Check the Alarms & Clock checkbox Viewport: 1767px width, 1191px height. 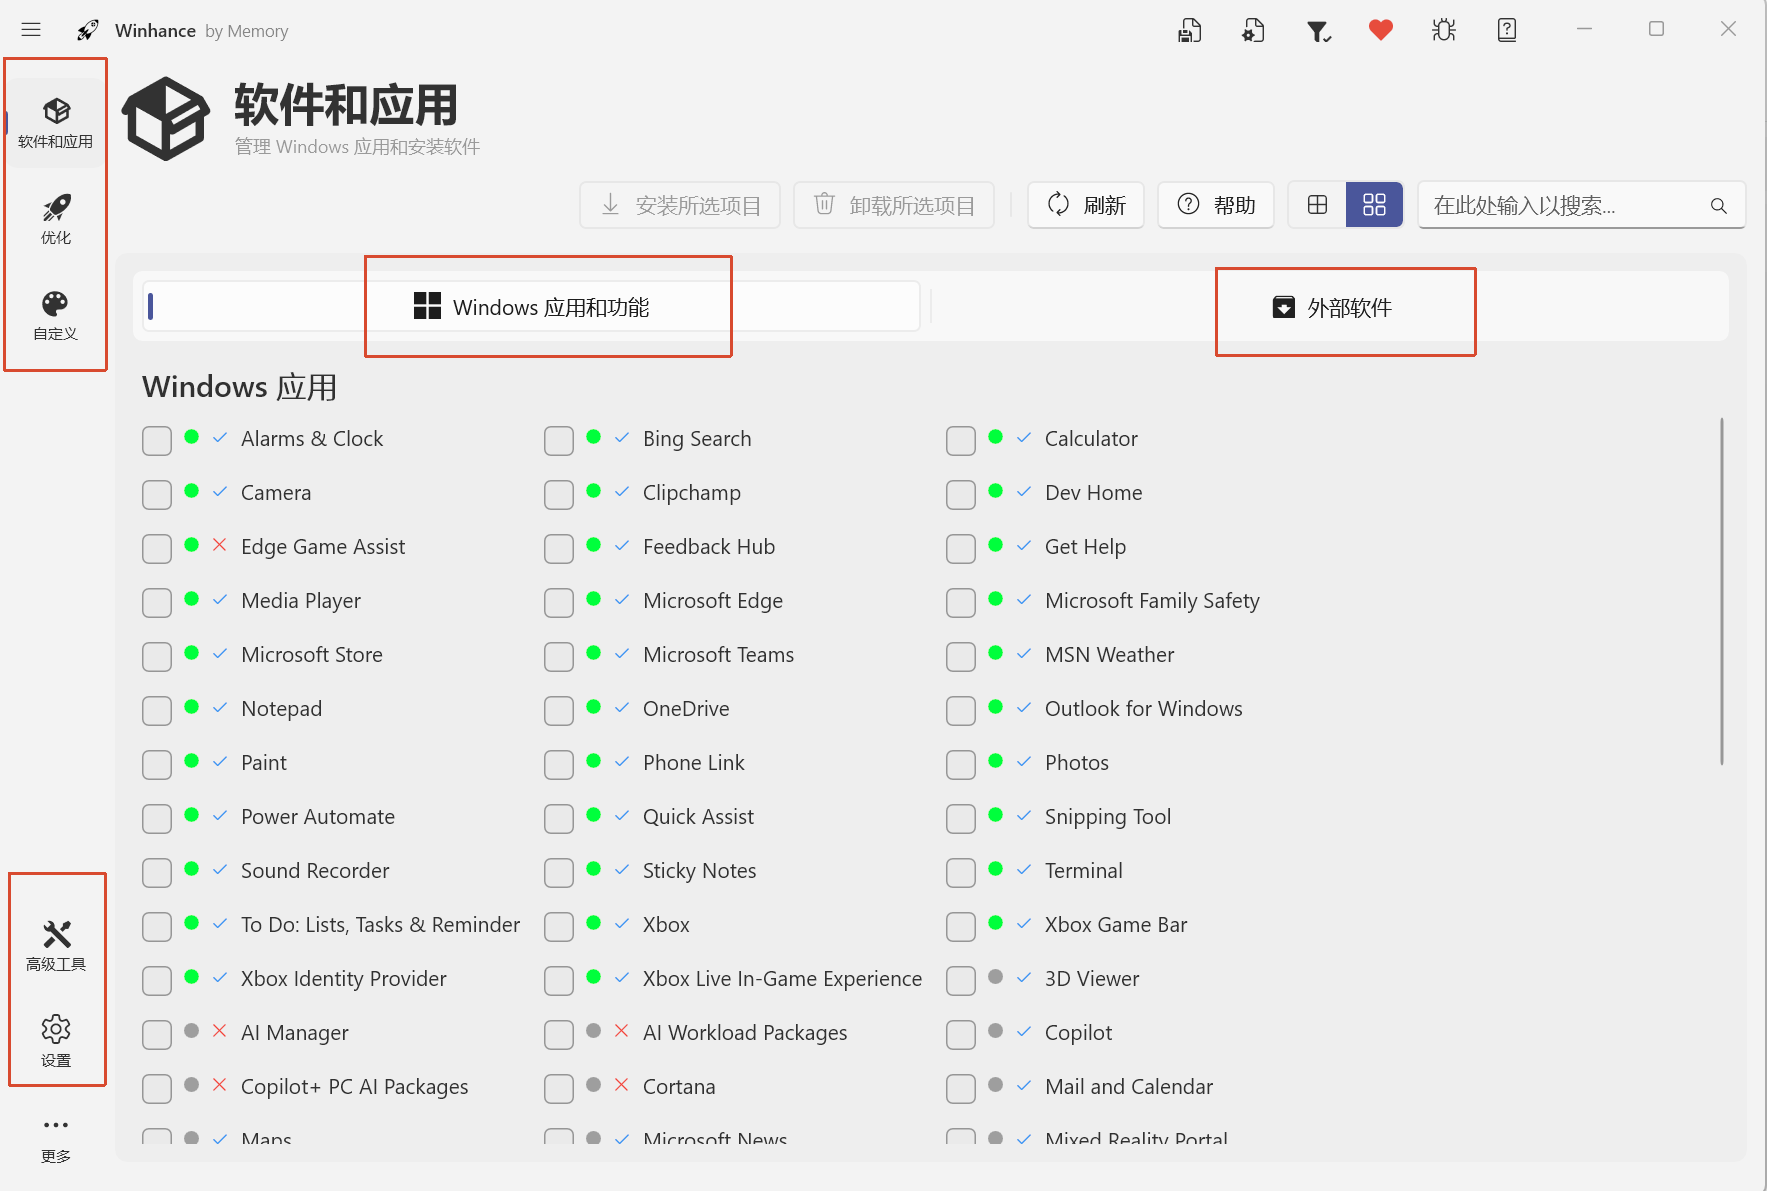tap(157, 440)
